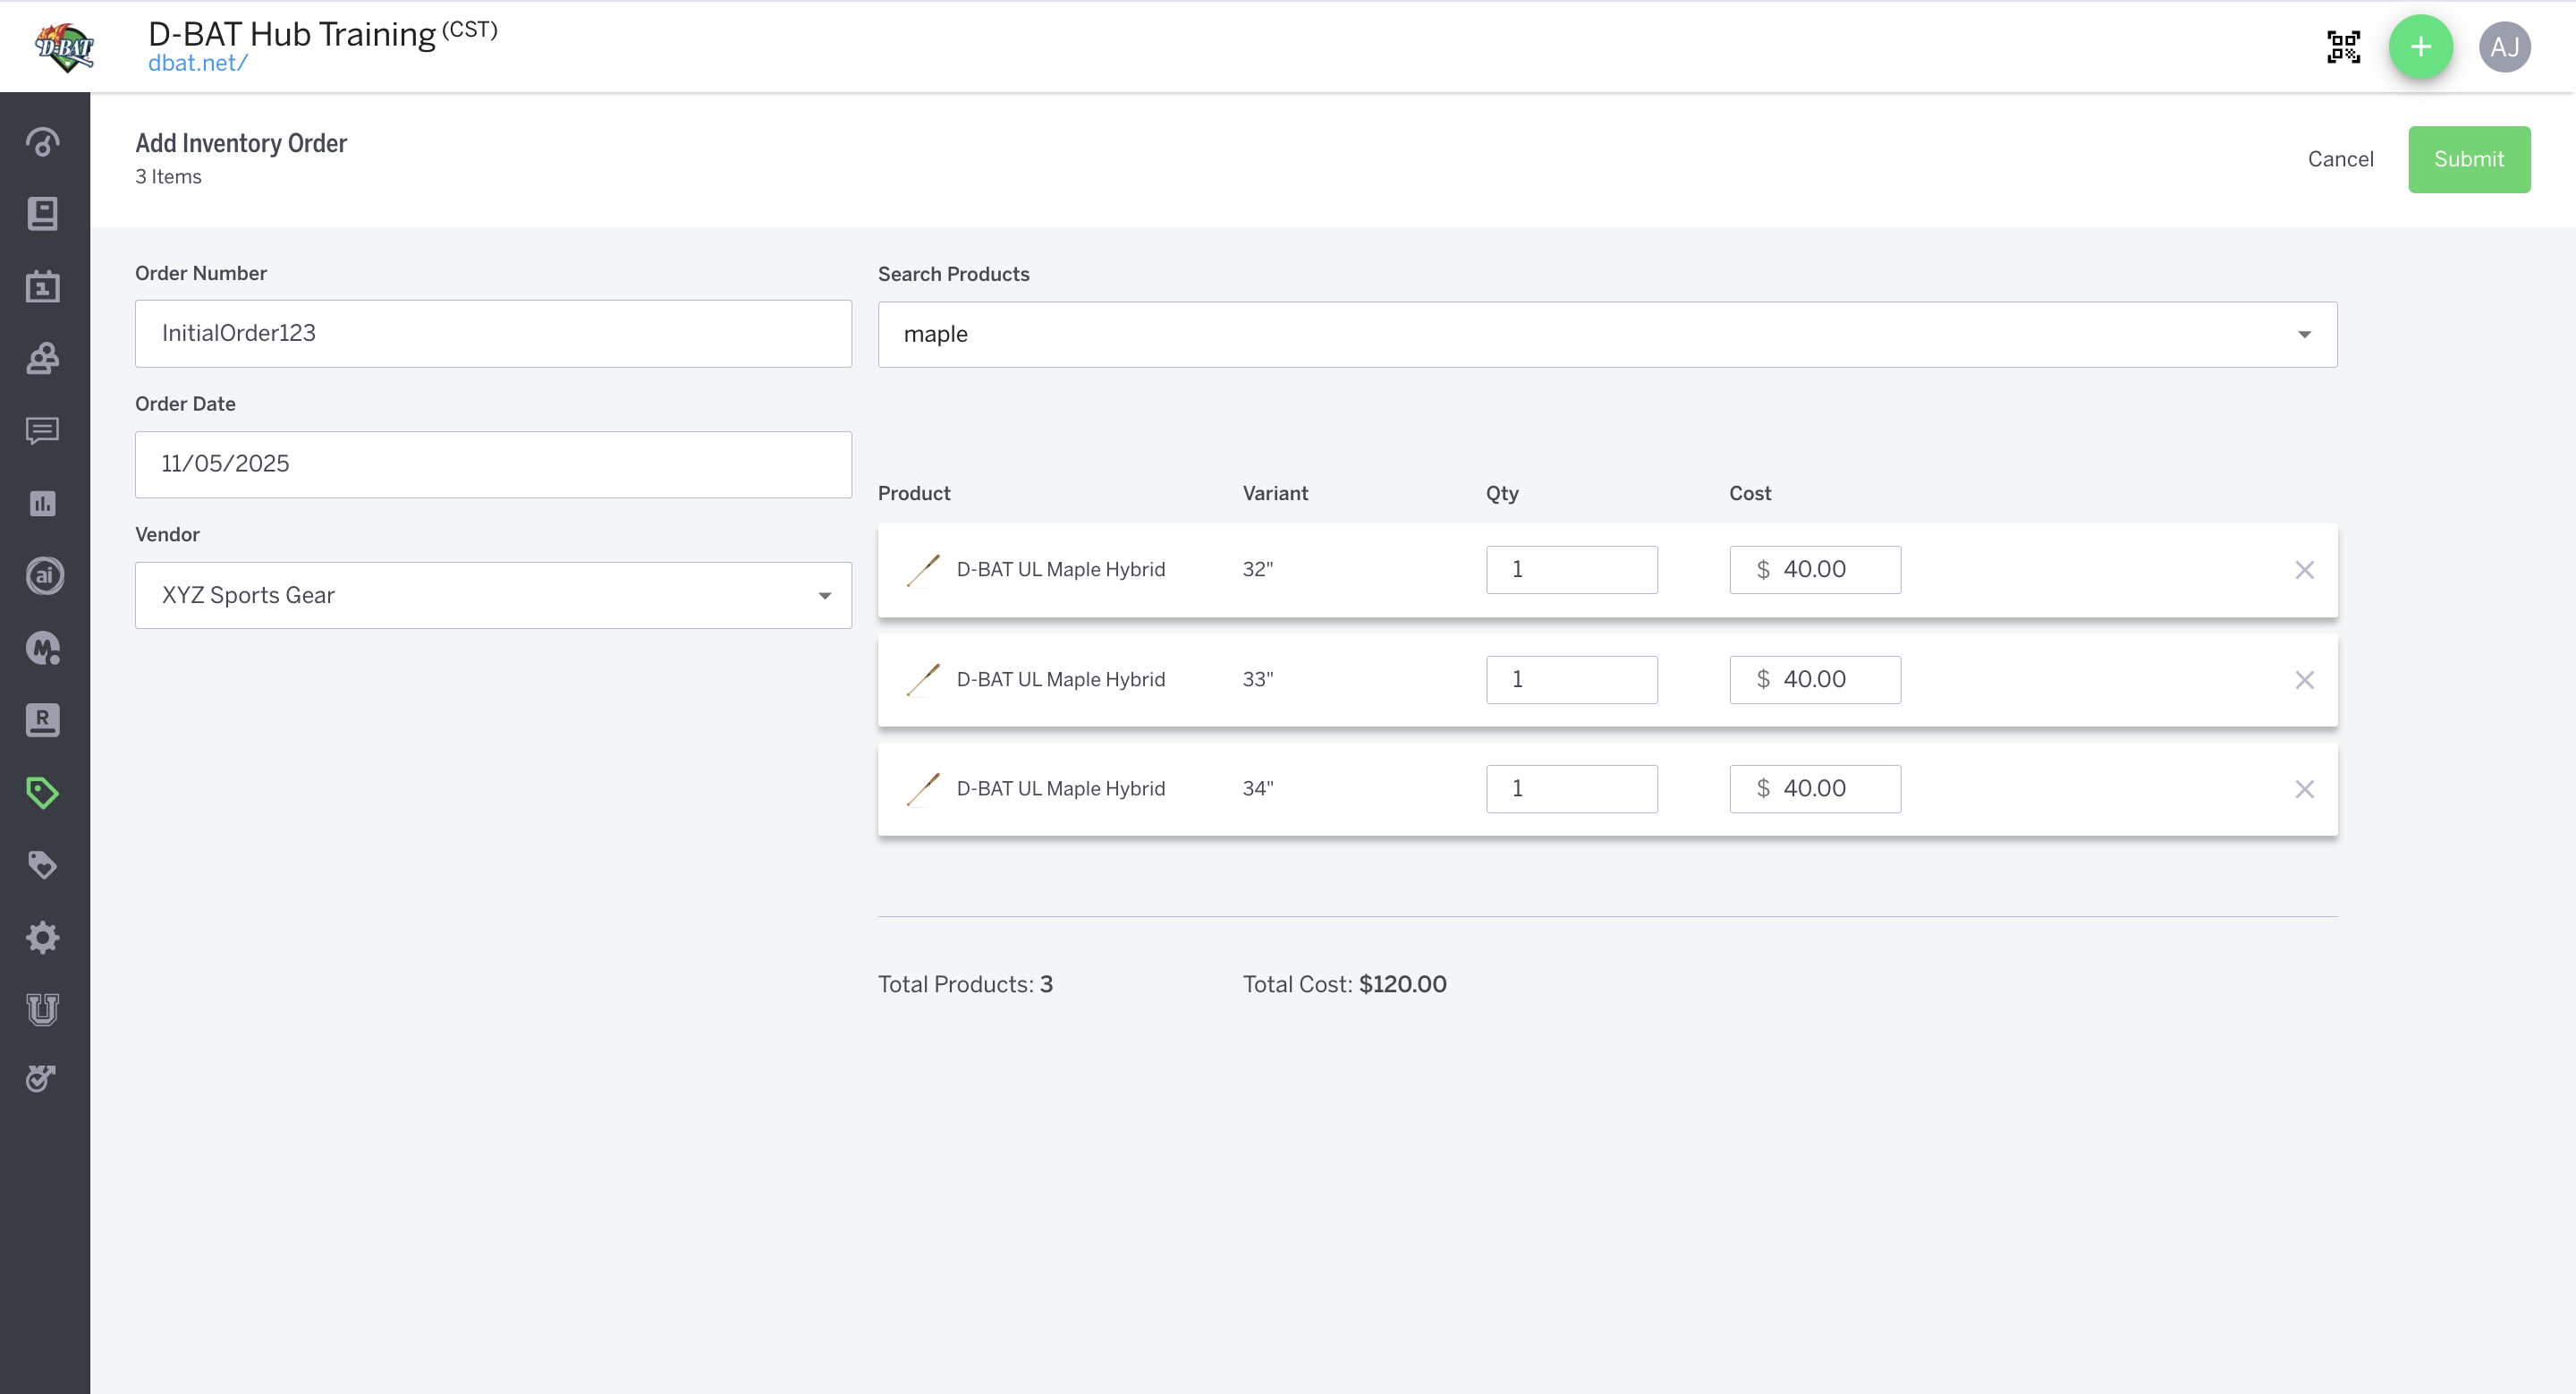The width and height of the screenshot is (2576, 1394).
Task: Click the AI sidebar icon
Action: pyautogui.click(x=42, y=576)
